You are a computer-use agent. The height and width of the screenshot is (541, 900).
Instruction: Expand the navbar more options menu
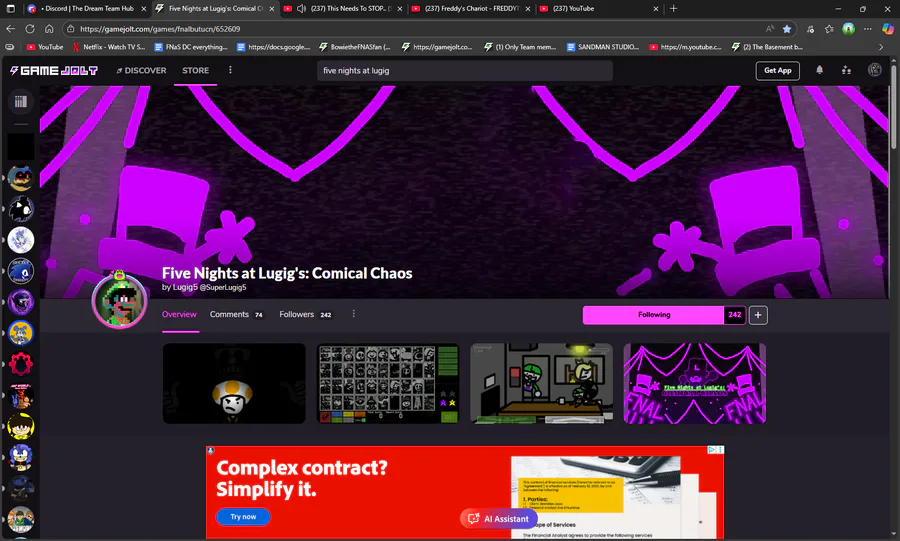(230, 70)
